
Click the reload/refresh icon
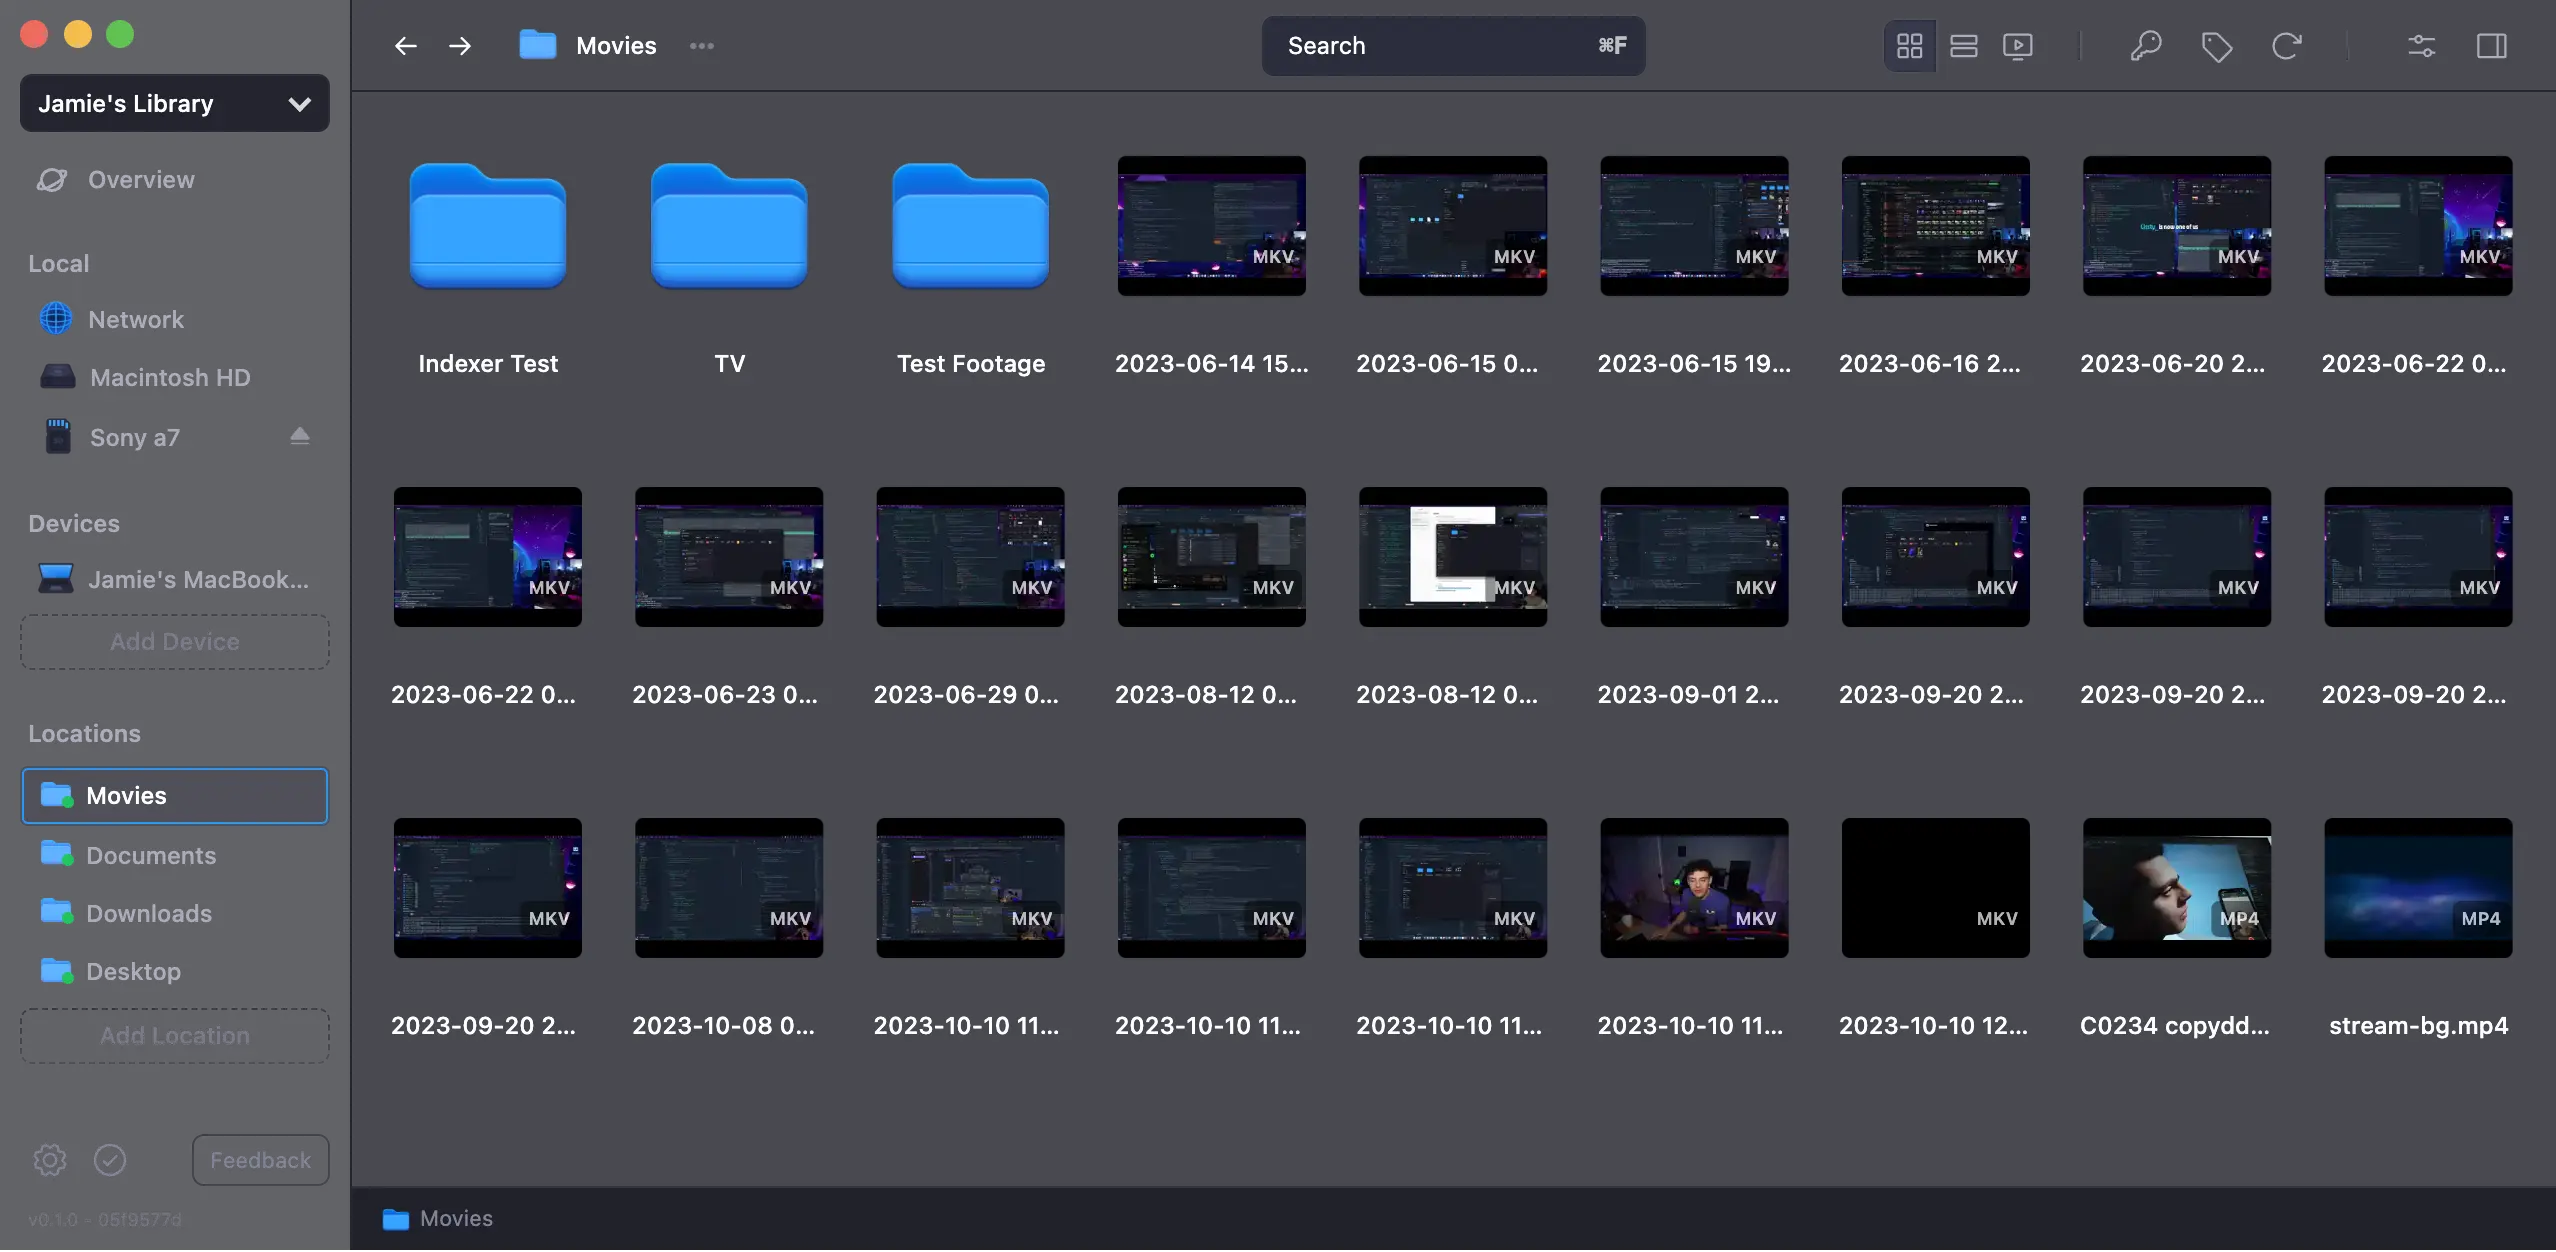(2286, 46)
